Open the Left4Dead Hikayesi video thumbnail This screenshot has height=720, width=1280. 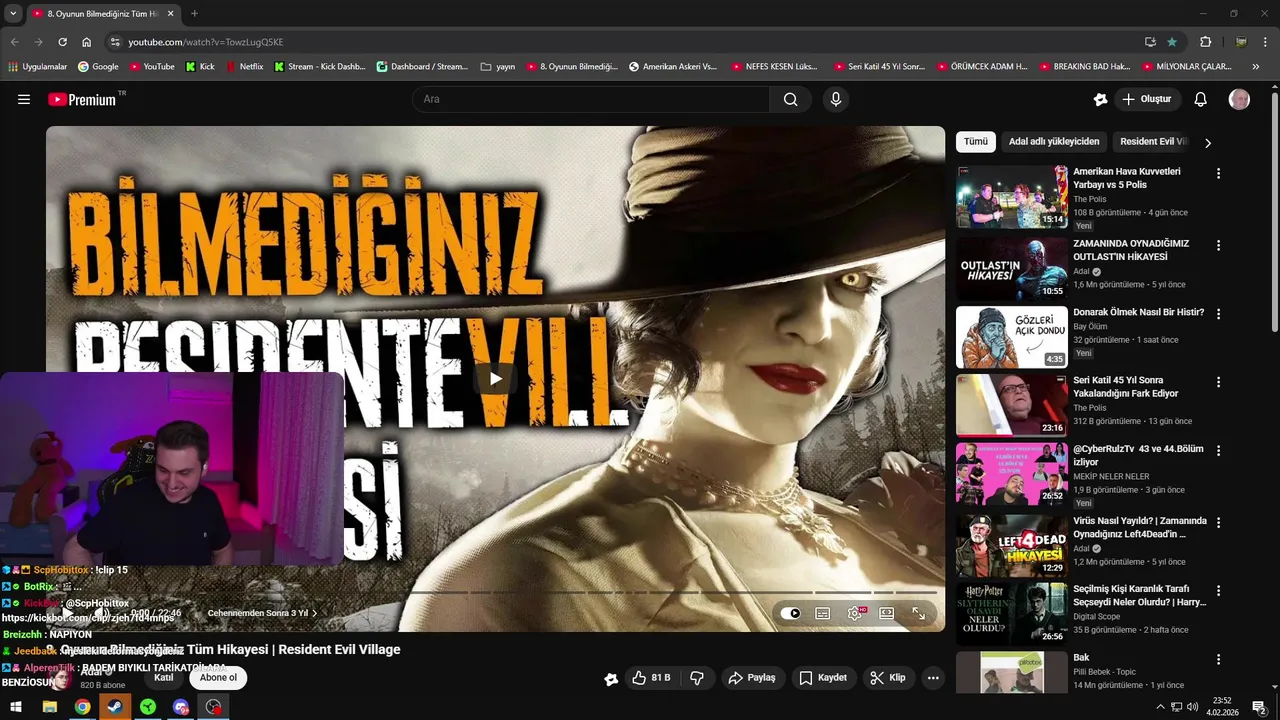click(x=1011, y=546)
